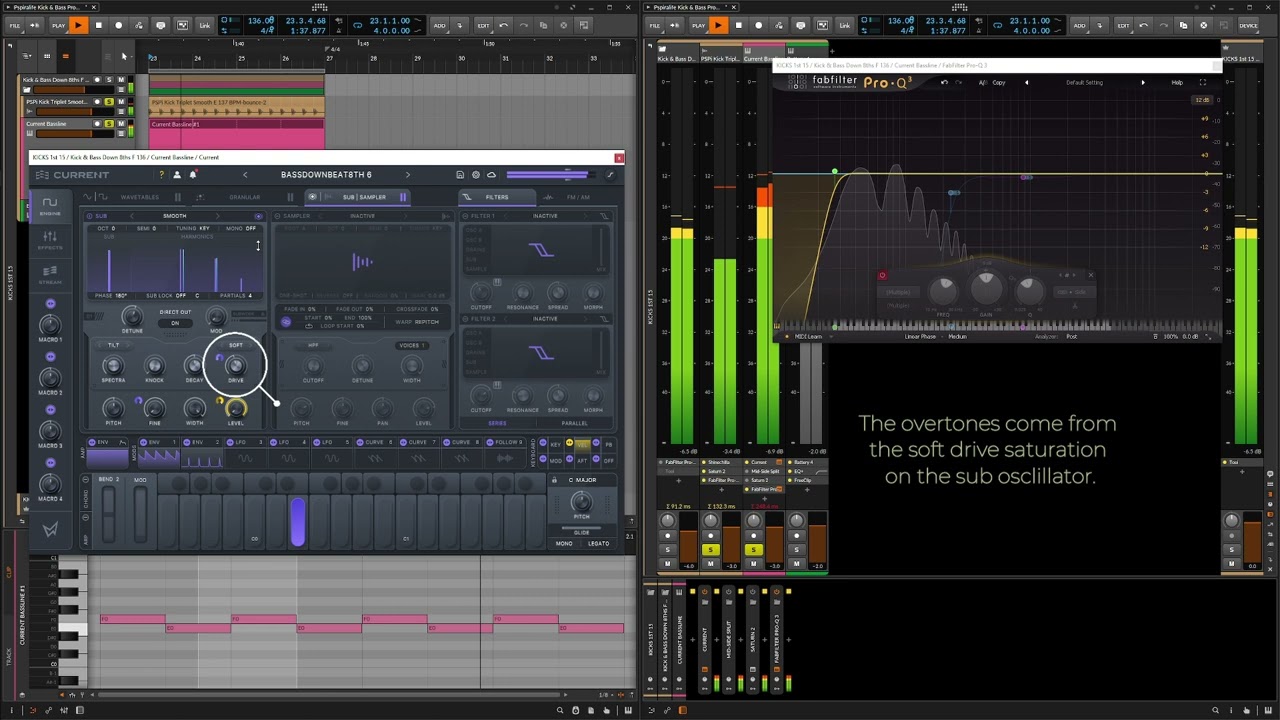
Task: Enable MONO glide mode
Action: click(564, 544)
